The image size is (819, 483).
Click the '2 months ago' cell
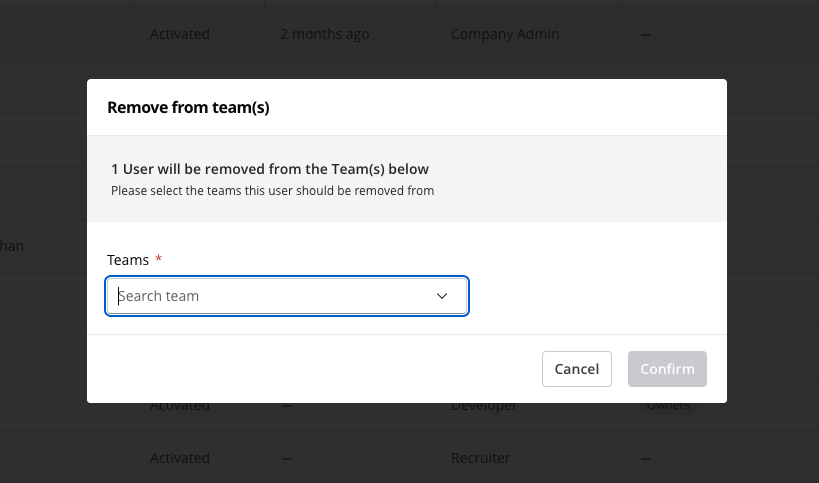(x=324, y=34)
